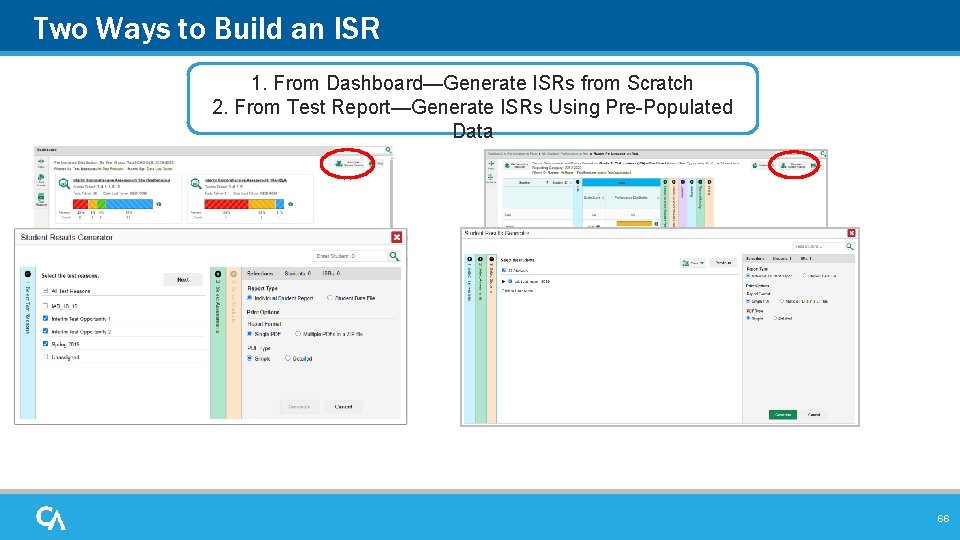The width and height of the screenshot is (960, 540).
Task: Check the IAB_10_19 test reason
Action: pos(45,306)
